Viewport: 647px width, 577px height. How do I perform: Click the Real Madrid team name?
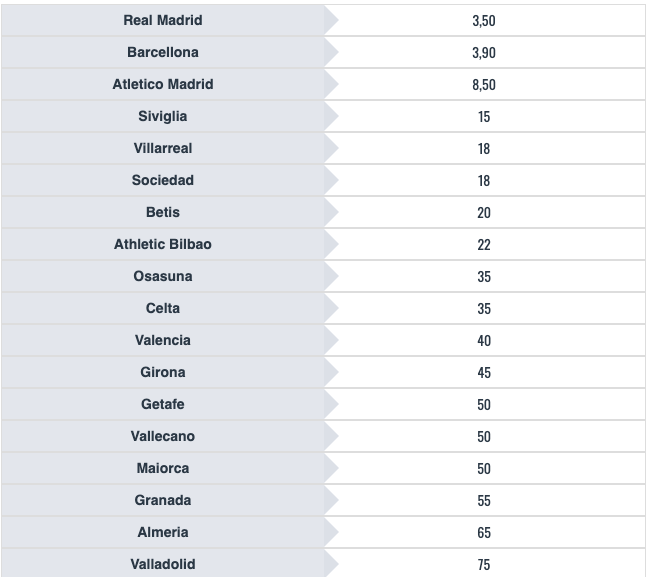point(162,20)
